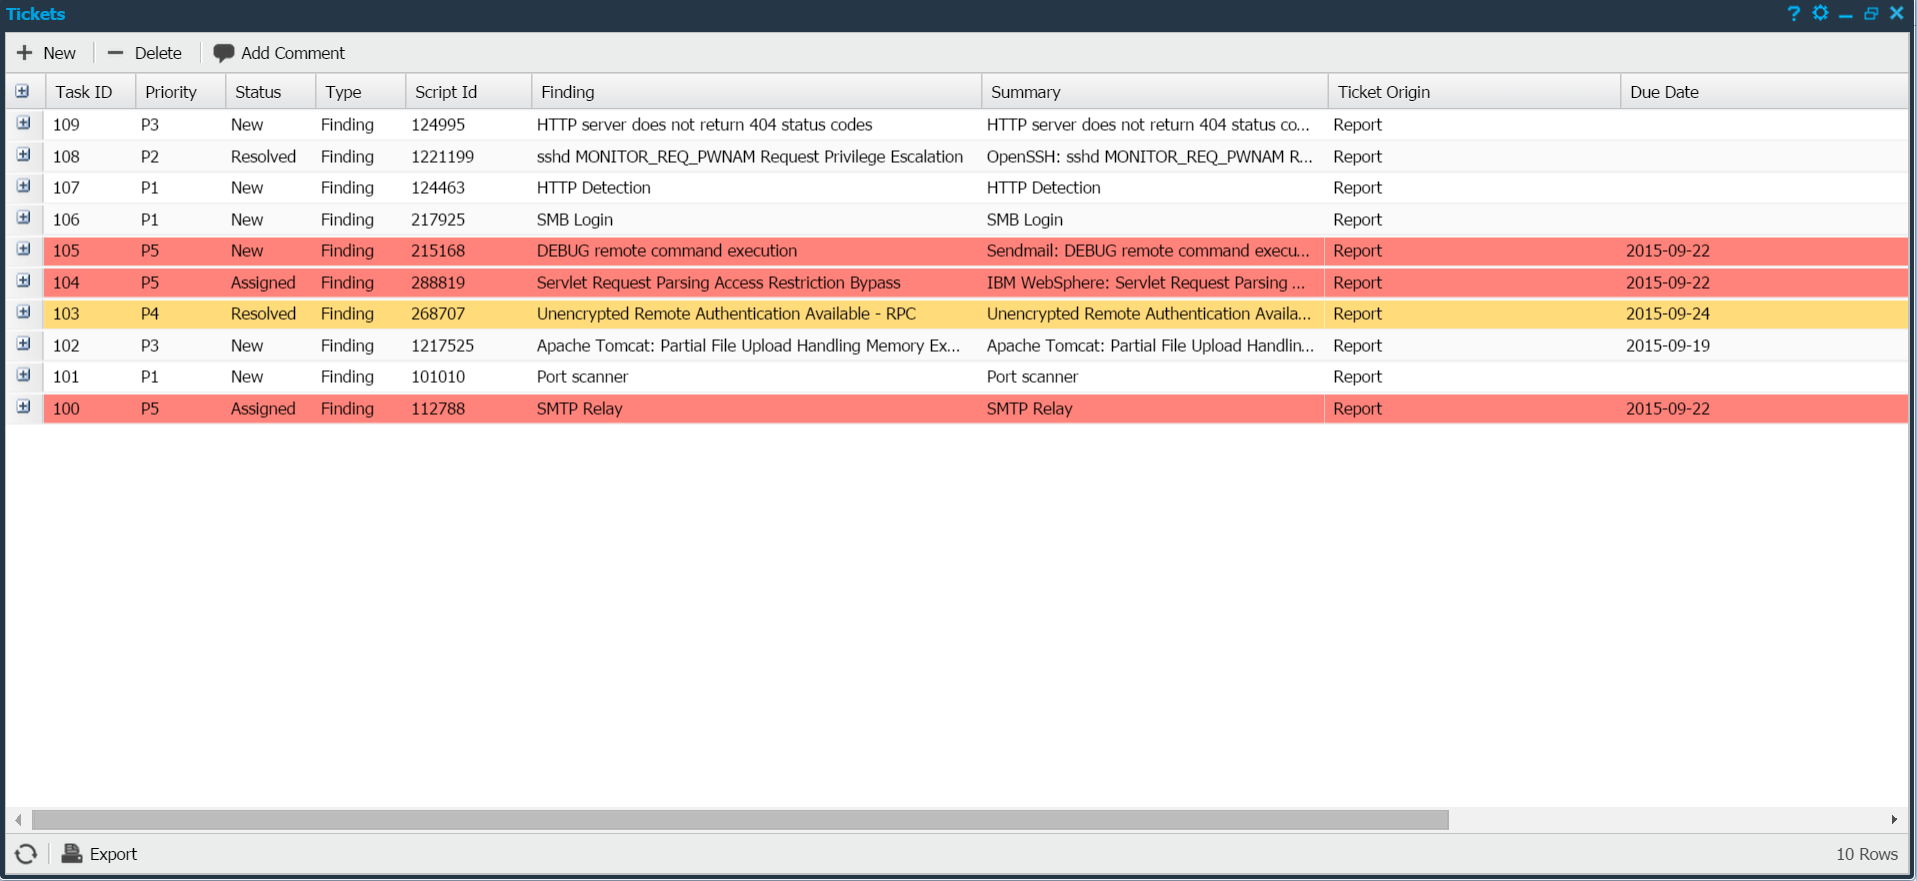Open the help question mark icon
The width and height of the screenshot is (1917, 881).
coord(1793,13)
